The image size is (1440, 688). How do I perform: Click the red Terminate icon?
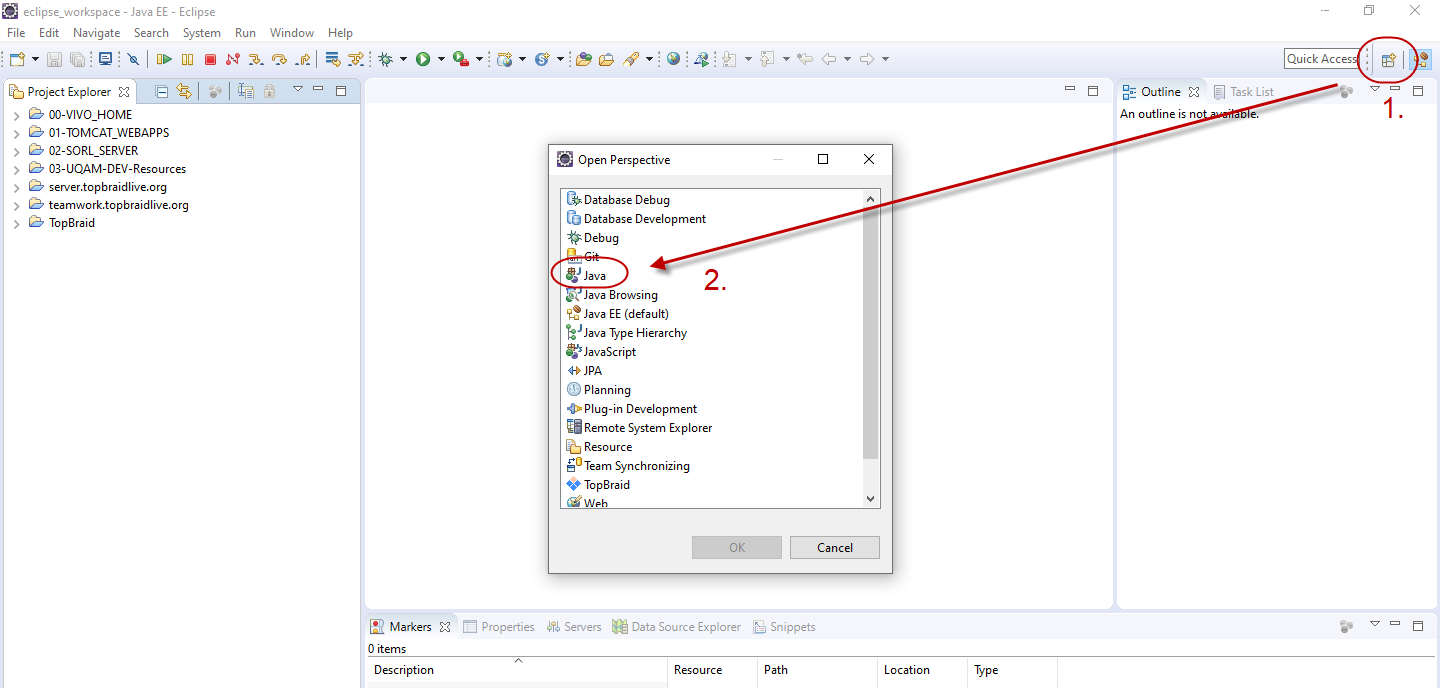[210, 59]
